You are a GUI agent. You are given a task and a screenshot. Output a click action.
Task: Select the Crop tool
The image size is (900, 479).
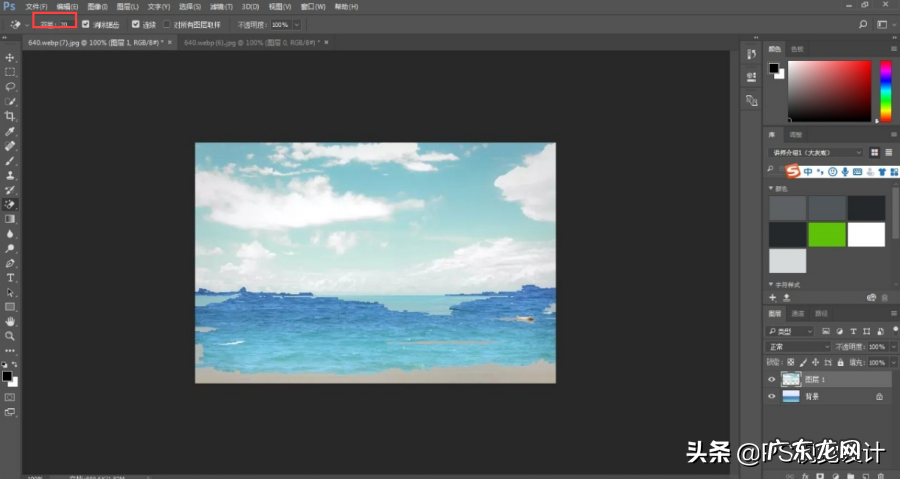[x=10, y=116]
